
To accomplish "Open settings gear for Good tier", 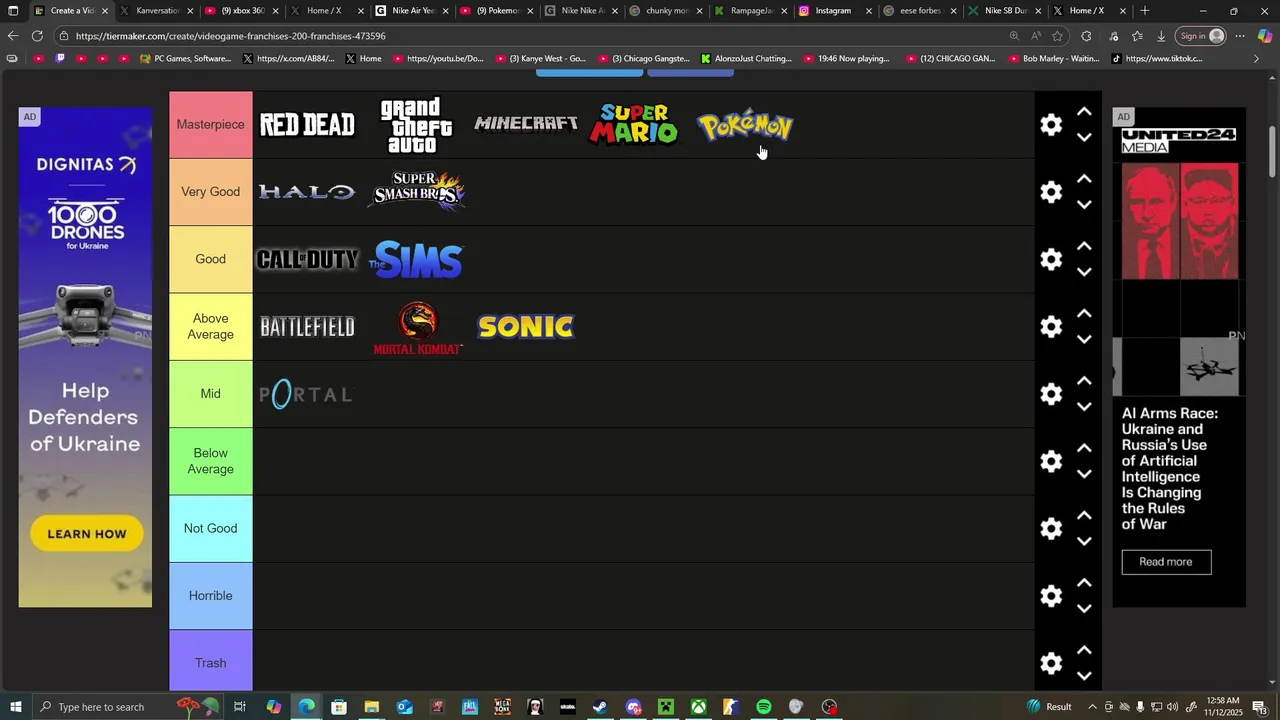I will (x=1051, y=259).
